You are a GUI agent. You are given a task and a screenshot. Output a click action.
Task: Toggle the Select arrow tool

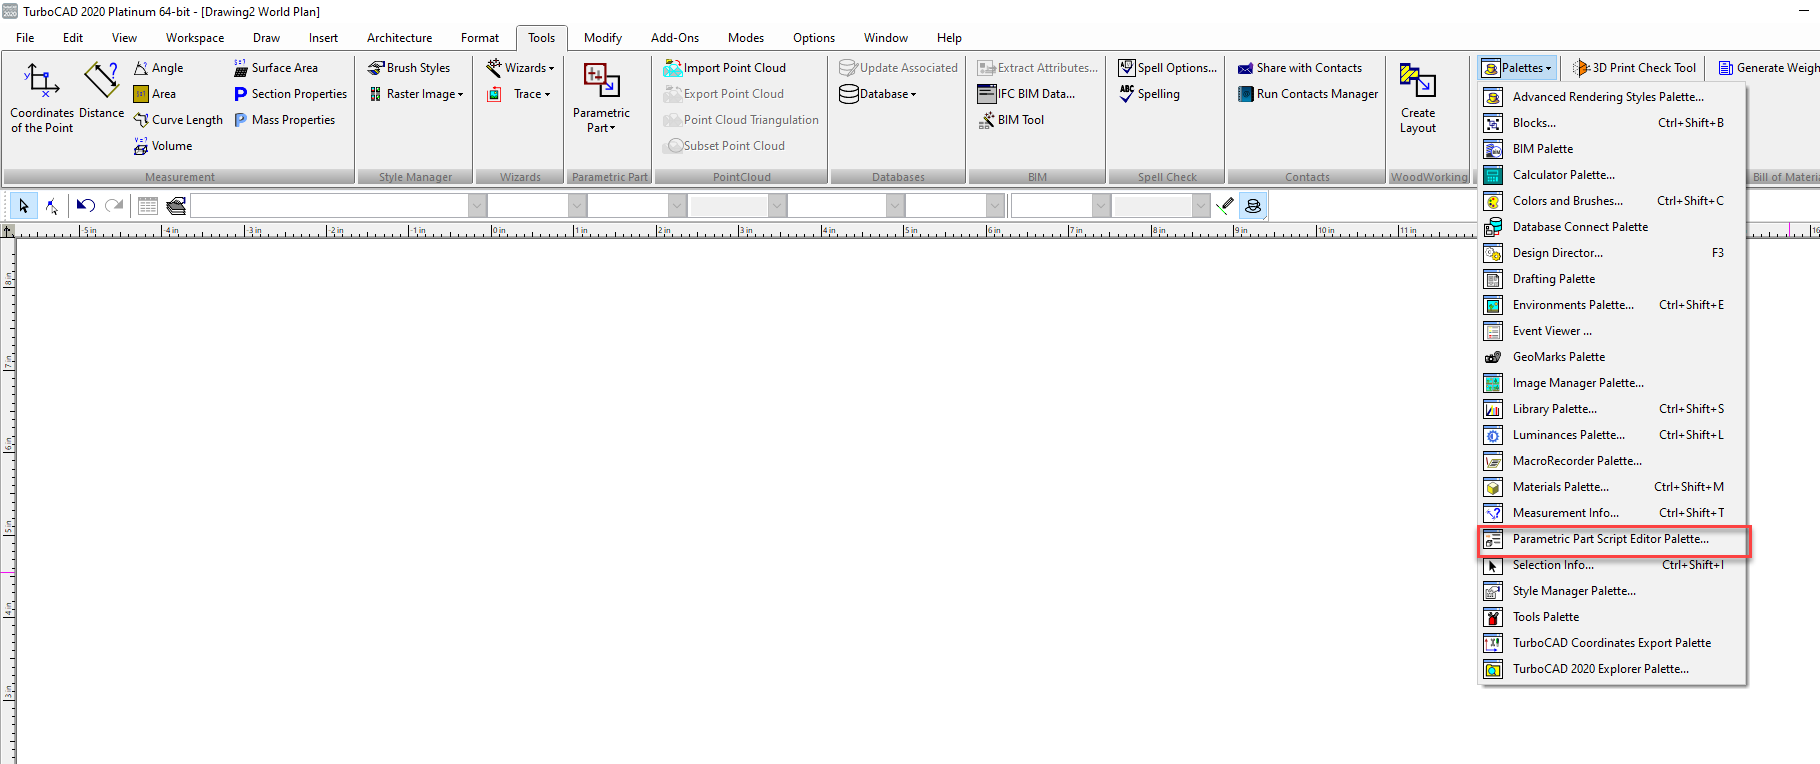click(x=24, y=206)
